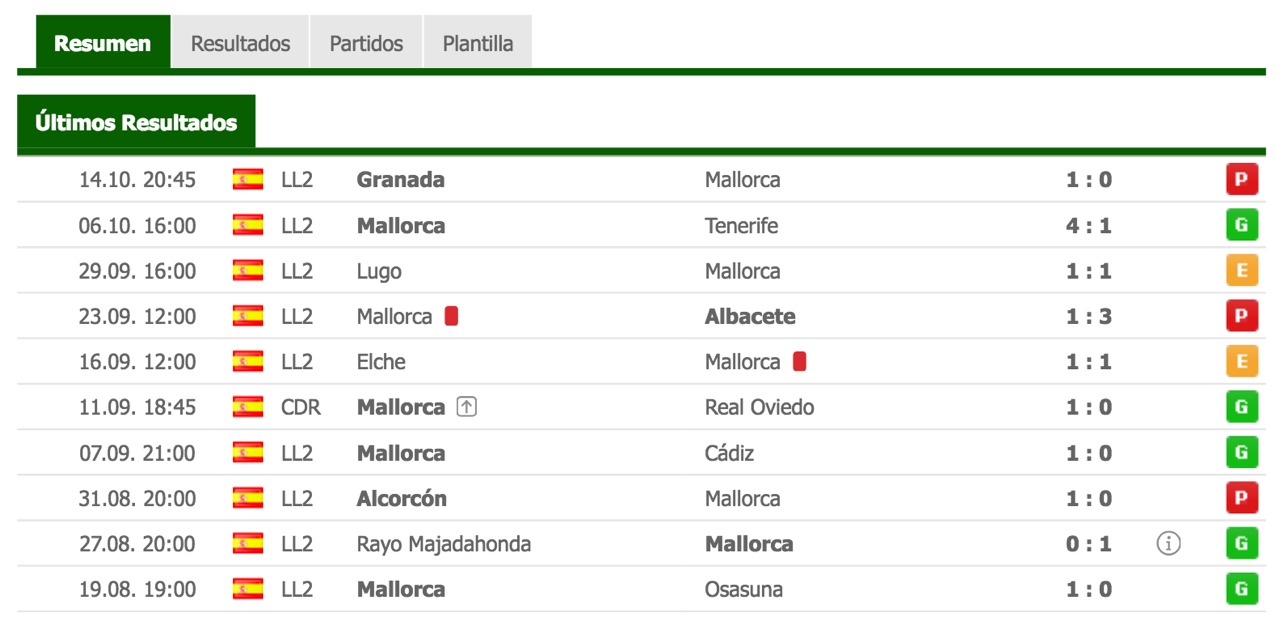Click the Spain flag in the CDR row

pyautogui.click(x=248, y=407)
